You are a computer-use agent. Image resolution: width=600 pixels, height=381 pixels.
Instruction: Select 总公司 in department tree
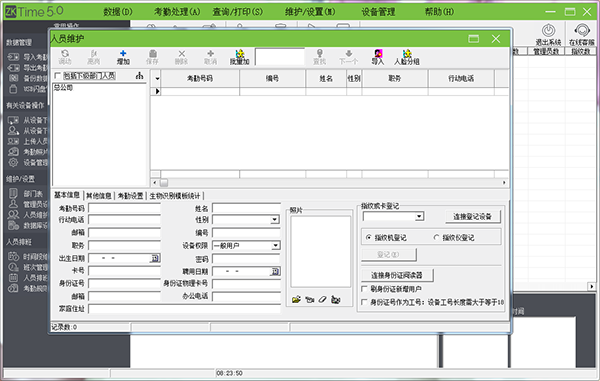click(63, 88)
